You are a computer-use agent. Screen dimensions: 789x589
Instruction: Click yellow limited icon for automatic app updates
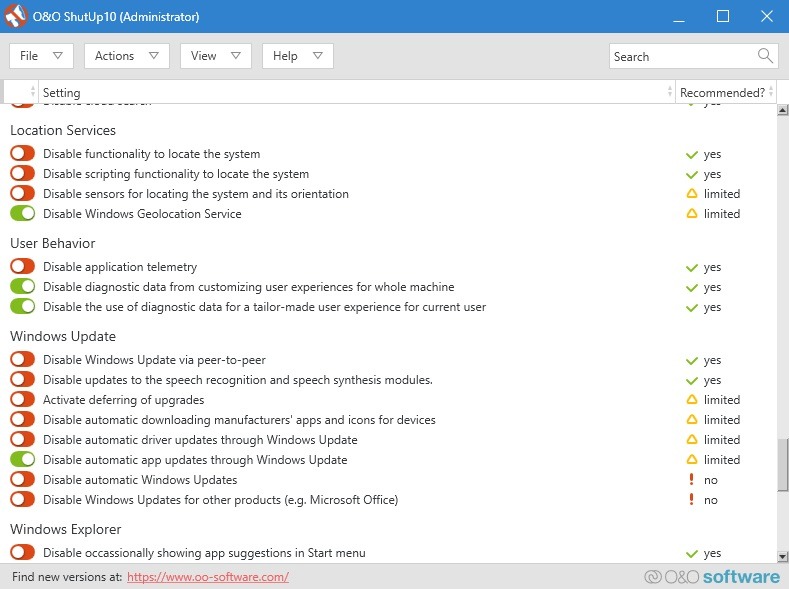[x=692, y=460]
